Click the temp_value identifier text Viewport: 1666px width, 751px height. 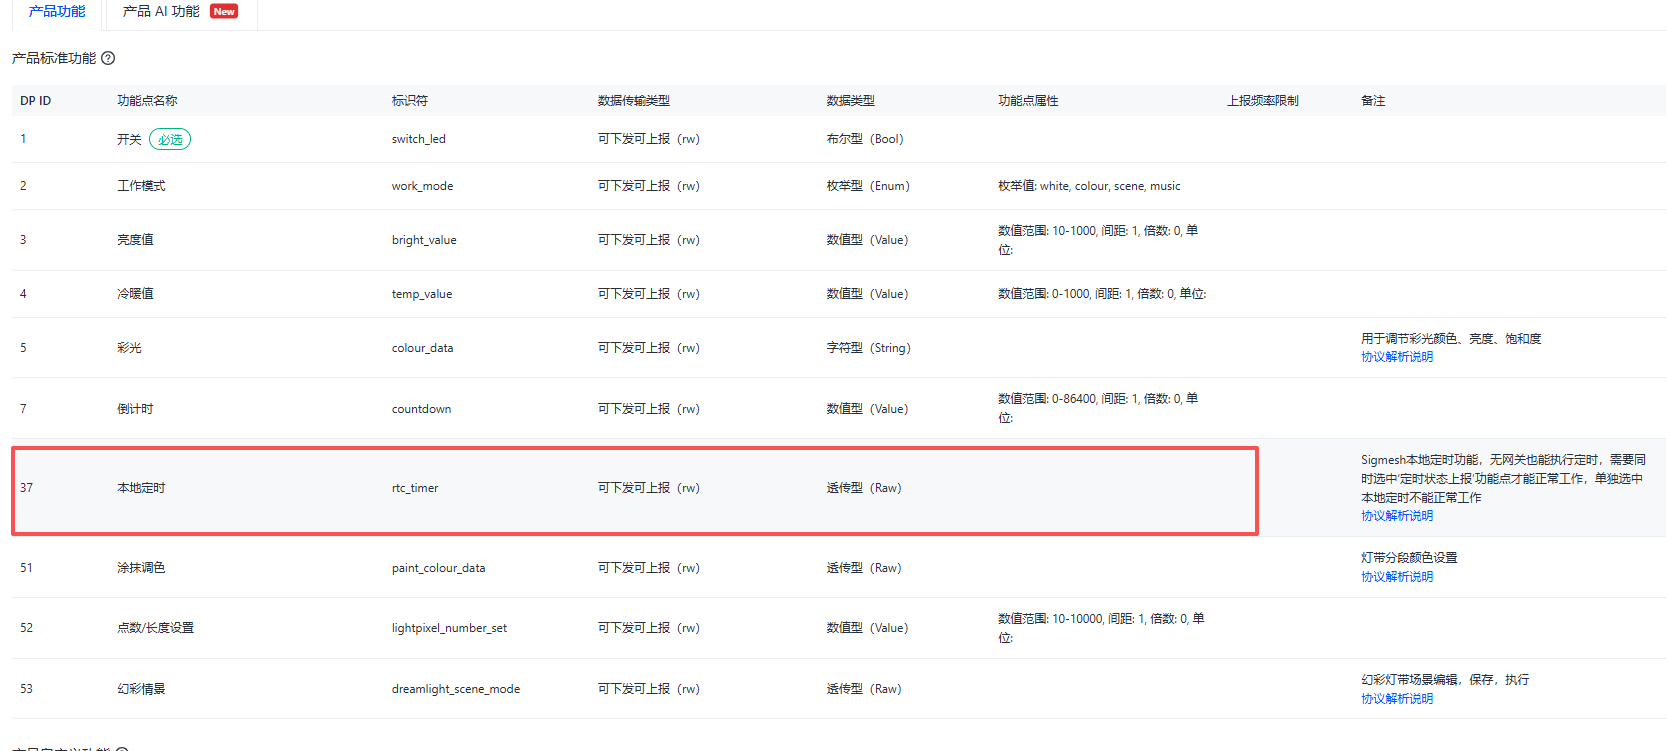421,294
